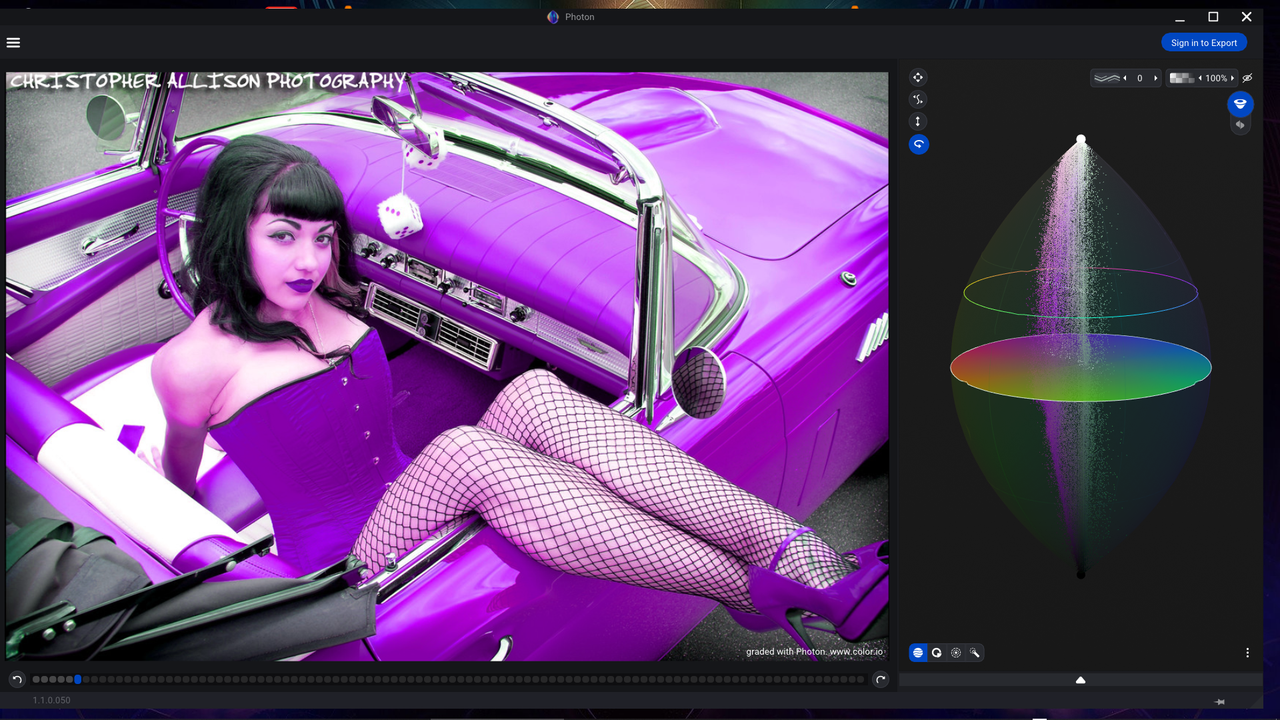Image resolution: width=1280 pixels, height=720 pixels.
Task: Click the upper hue ring outline in scope
Action: [1081, 292]
